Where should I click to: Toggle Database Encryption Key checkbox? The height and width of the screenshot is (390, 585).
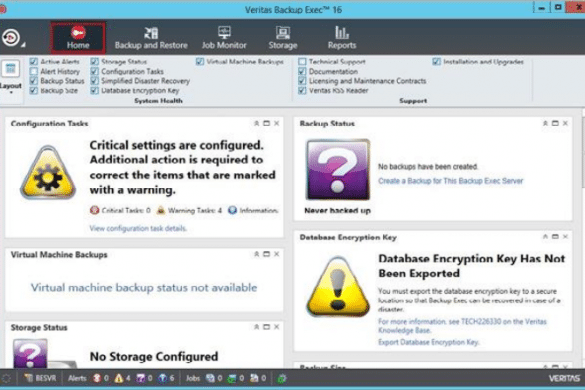click(95, 90)
